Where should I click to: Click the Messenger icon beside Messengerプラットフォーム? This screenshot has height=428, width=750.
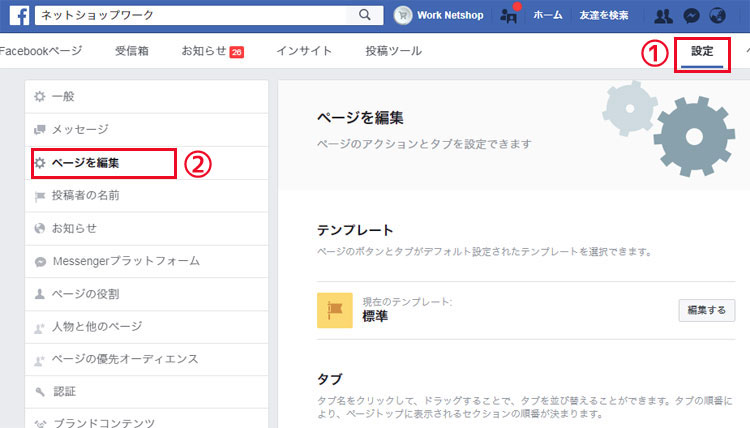pyautogui.click(x=40, y=262)
